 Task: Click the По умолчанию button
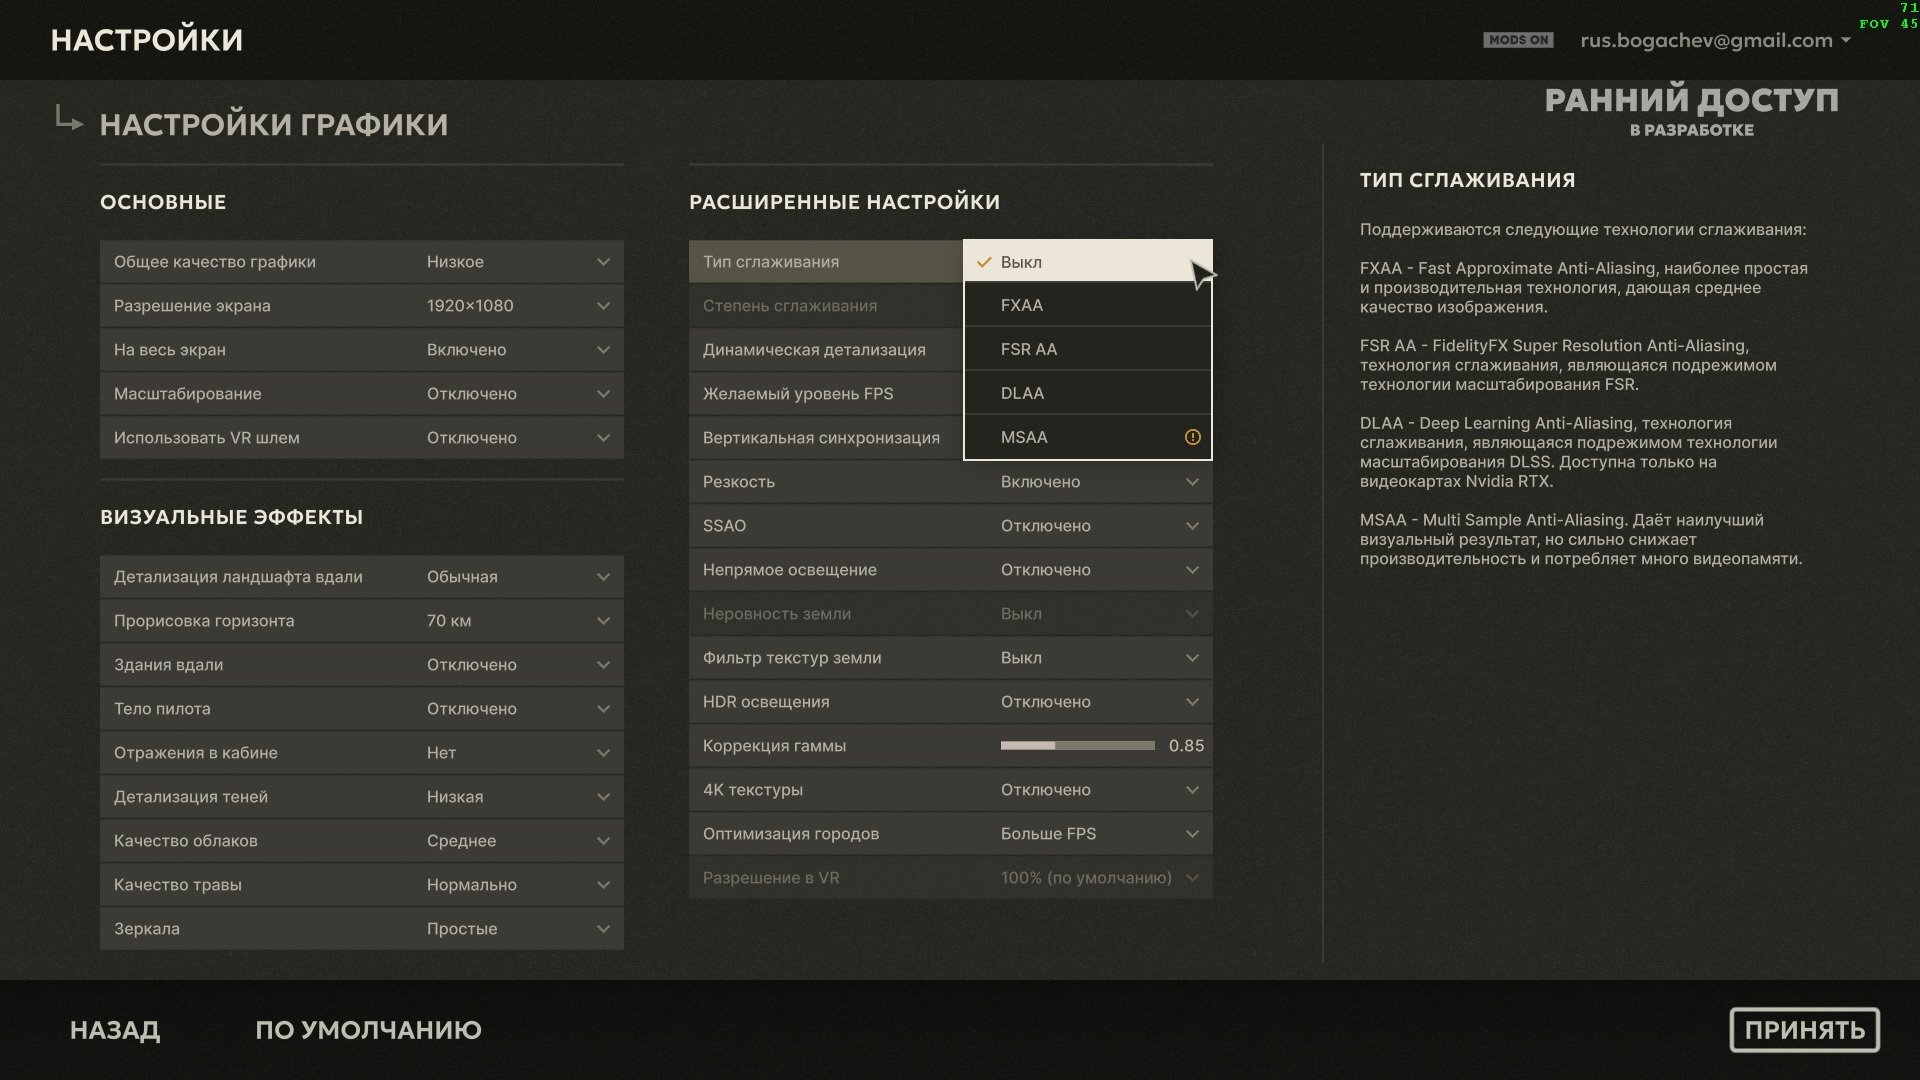[368, 1030]
